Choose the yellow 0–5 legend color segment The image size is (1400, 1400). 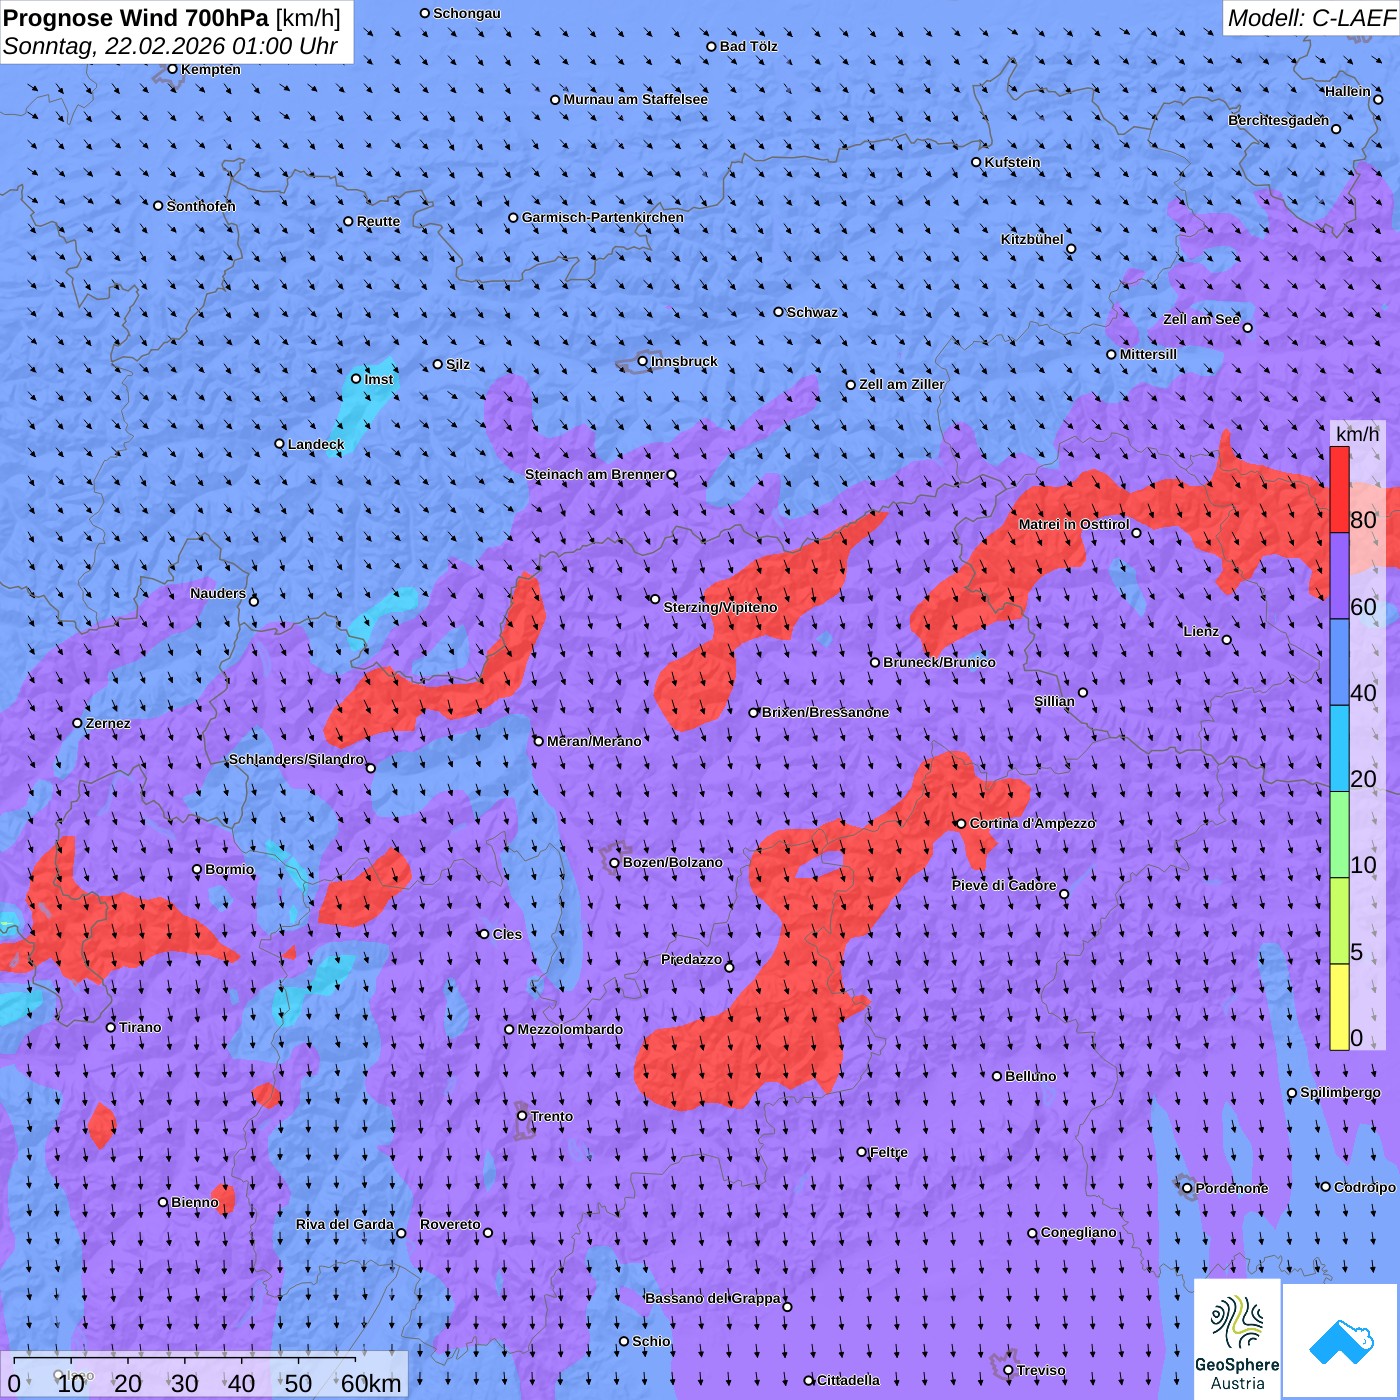tap(1339, 1007)
